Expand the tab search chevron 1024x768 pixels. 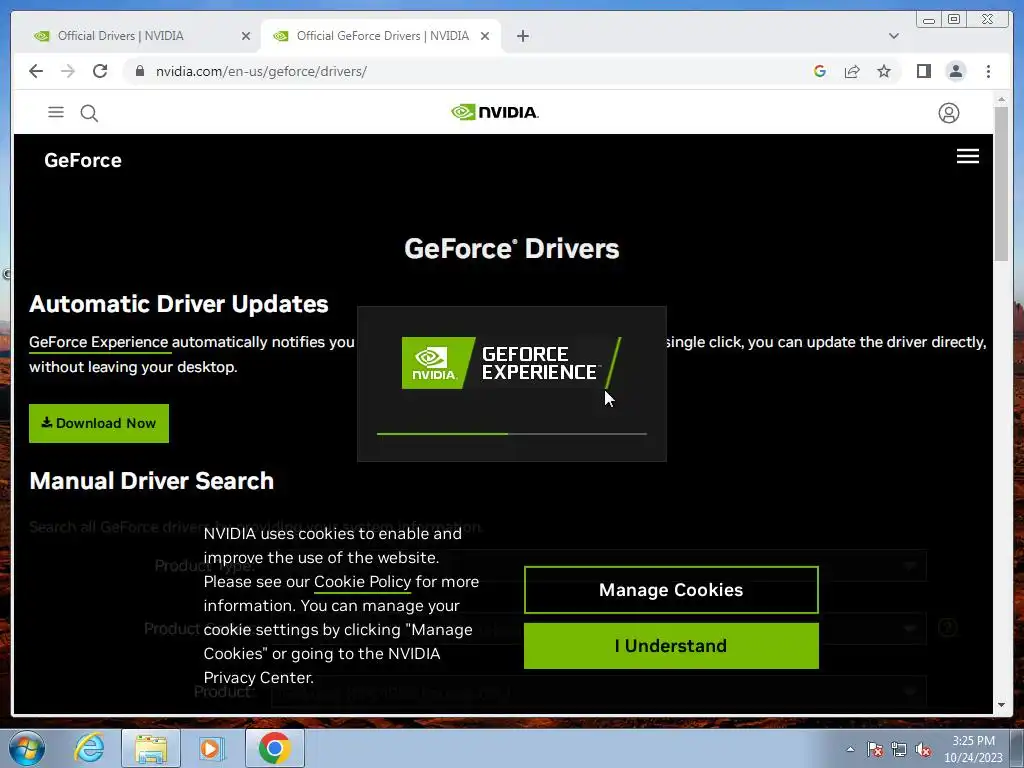point(893,36)
